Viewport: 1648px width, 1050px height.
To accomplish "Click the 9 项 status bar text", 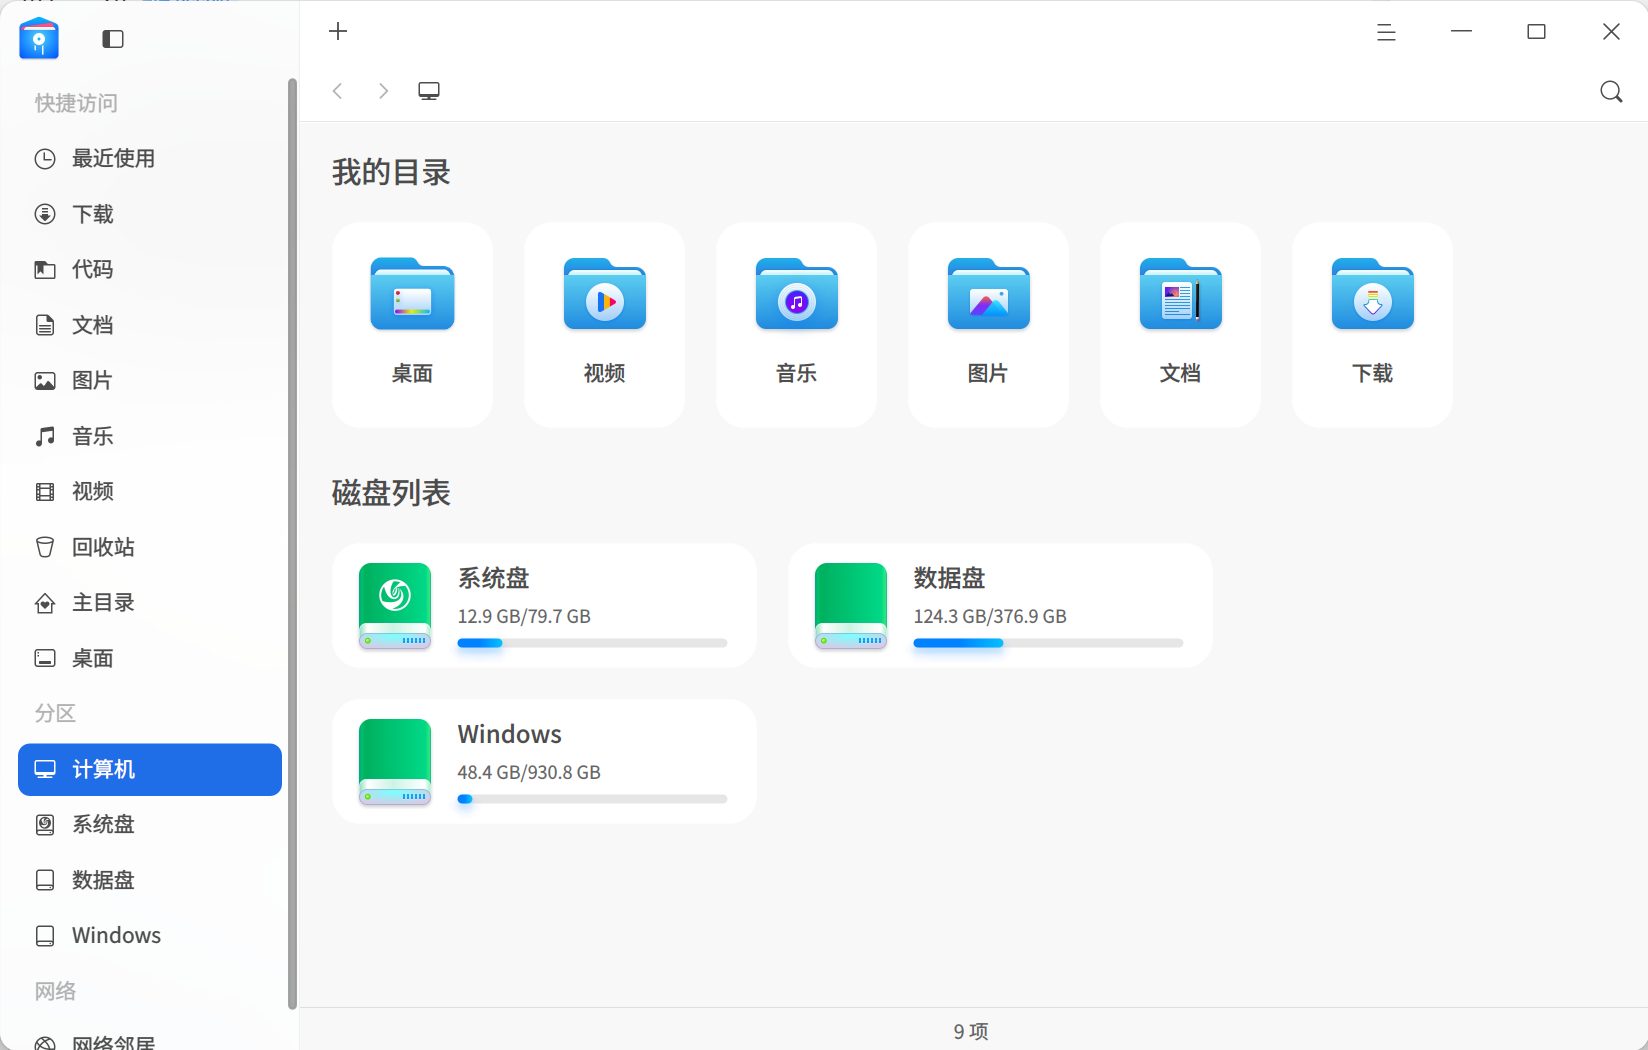I will (x=971, y=1031).
